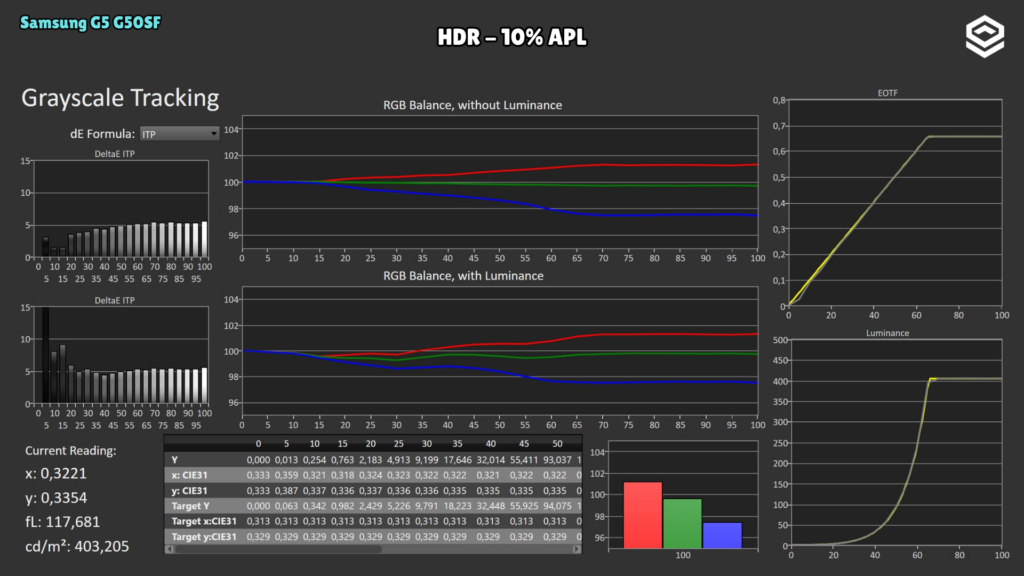Click the arrow on the dE Formula combo box
Viewport: 1024px width, 576px height.
[214, 134]
